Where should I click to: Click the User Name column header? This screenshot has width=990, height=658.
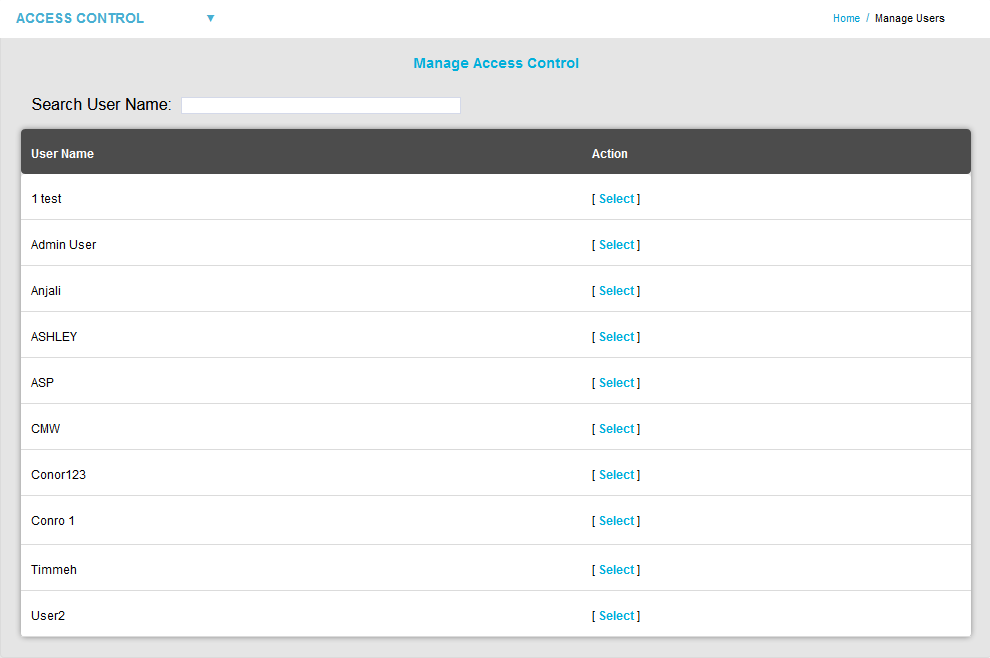click(62, 154)
